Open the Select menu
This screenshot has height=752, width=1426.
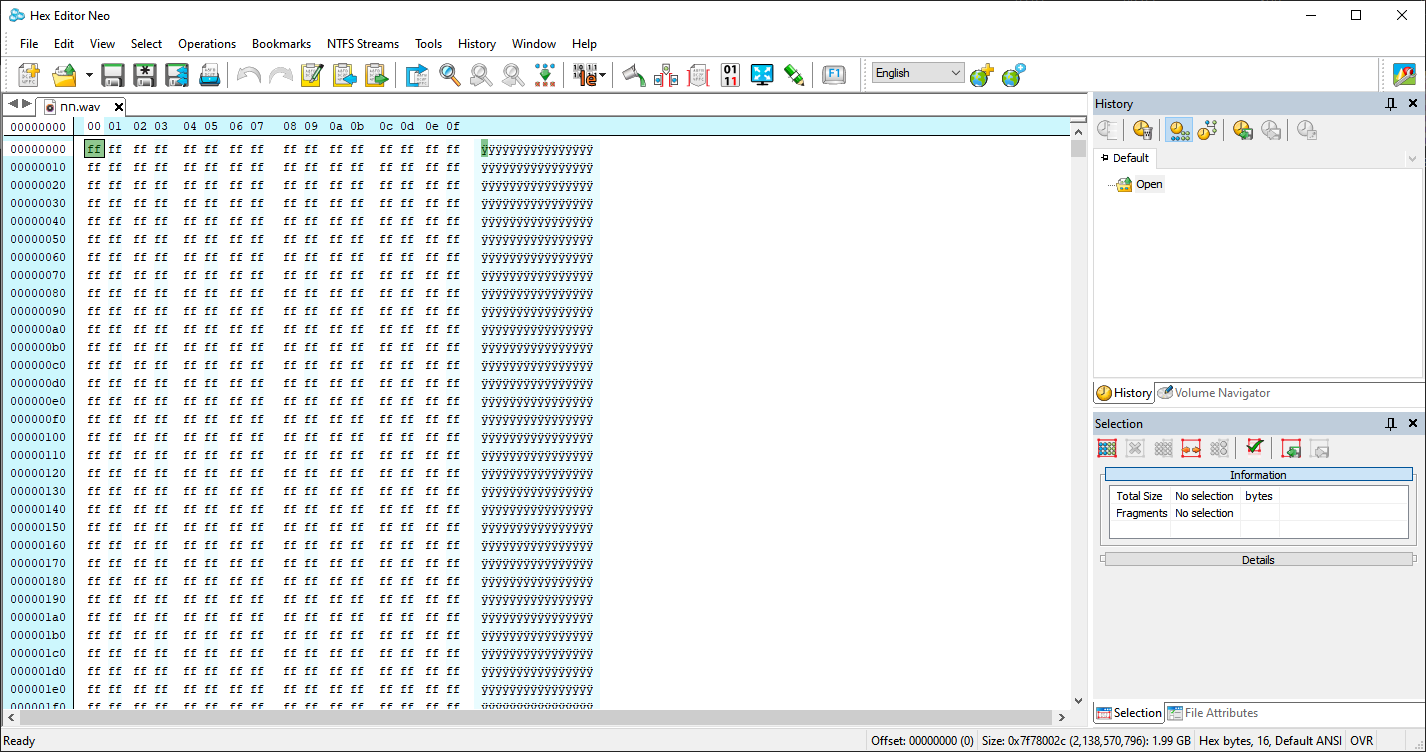point(146,44)
